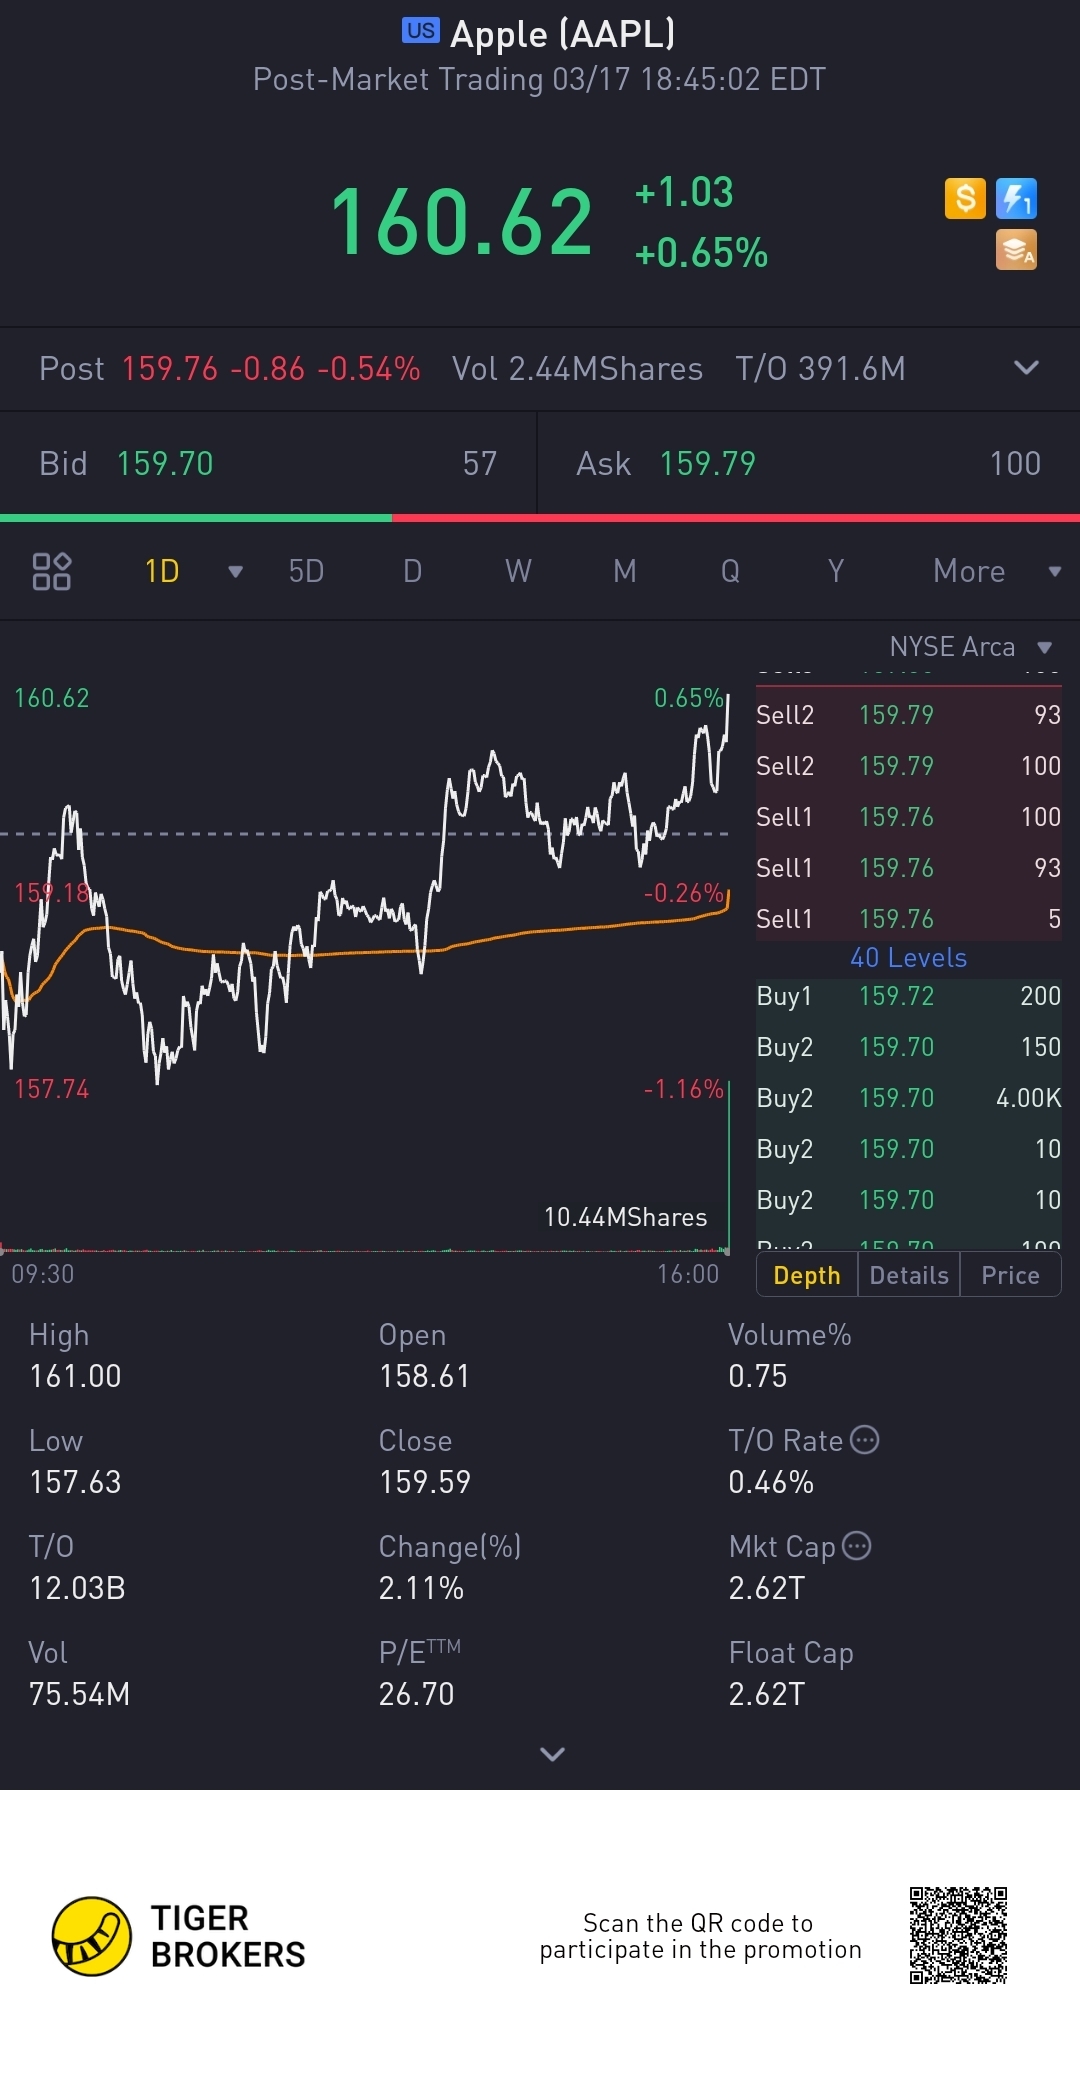Tap the blue lightning quick trade icon
The image size is (1080, 2083).
coord(1016,198)
